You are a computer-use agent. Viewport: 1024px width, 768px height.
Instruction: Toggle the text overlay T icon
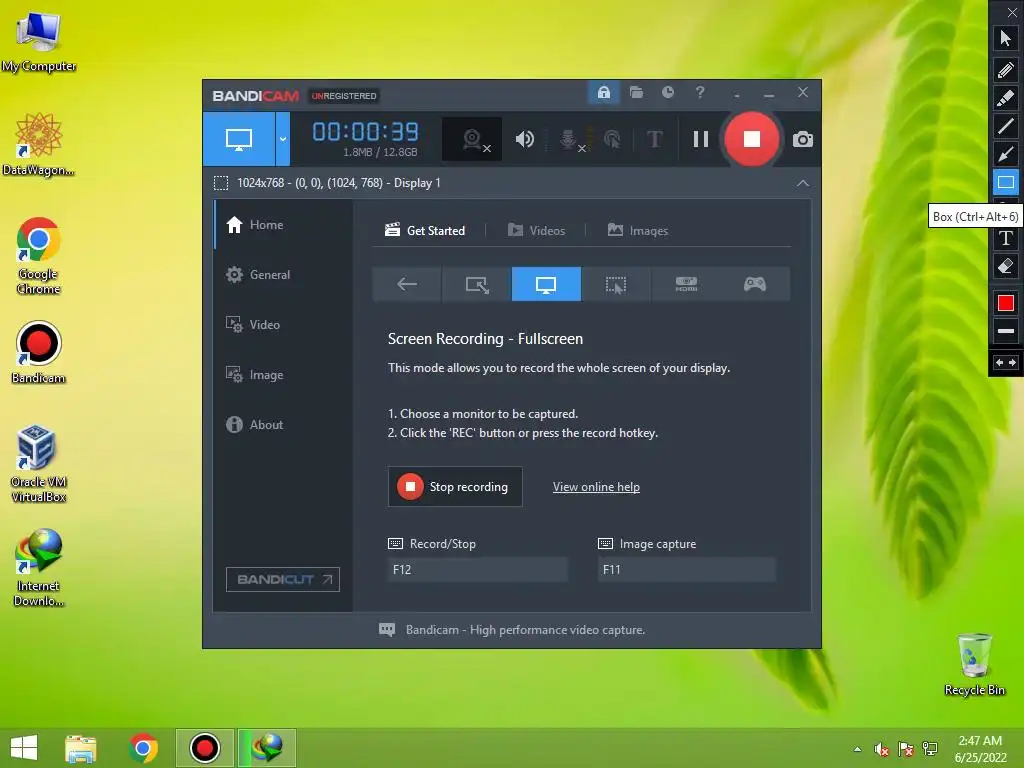654,139
